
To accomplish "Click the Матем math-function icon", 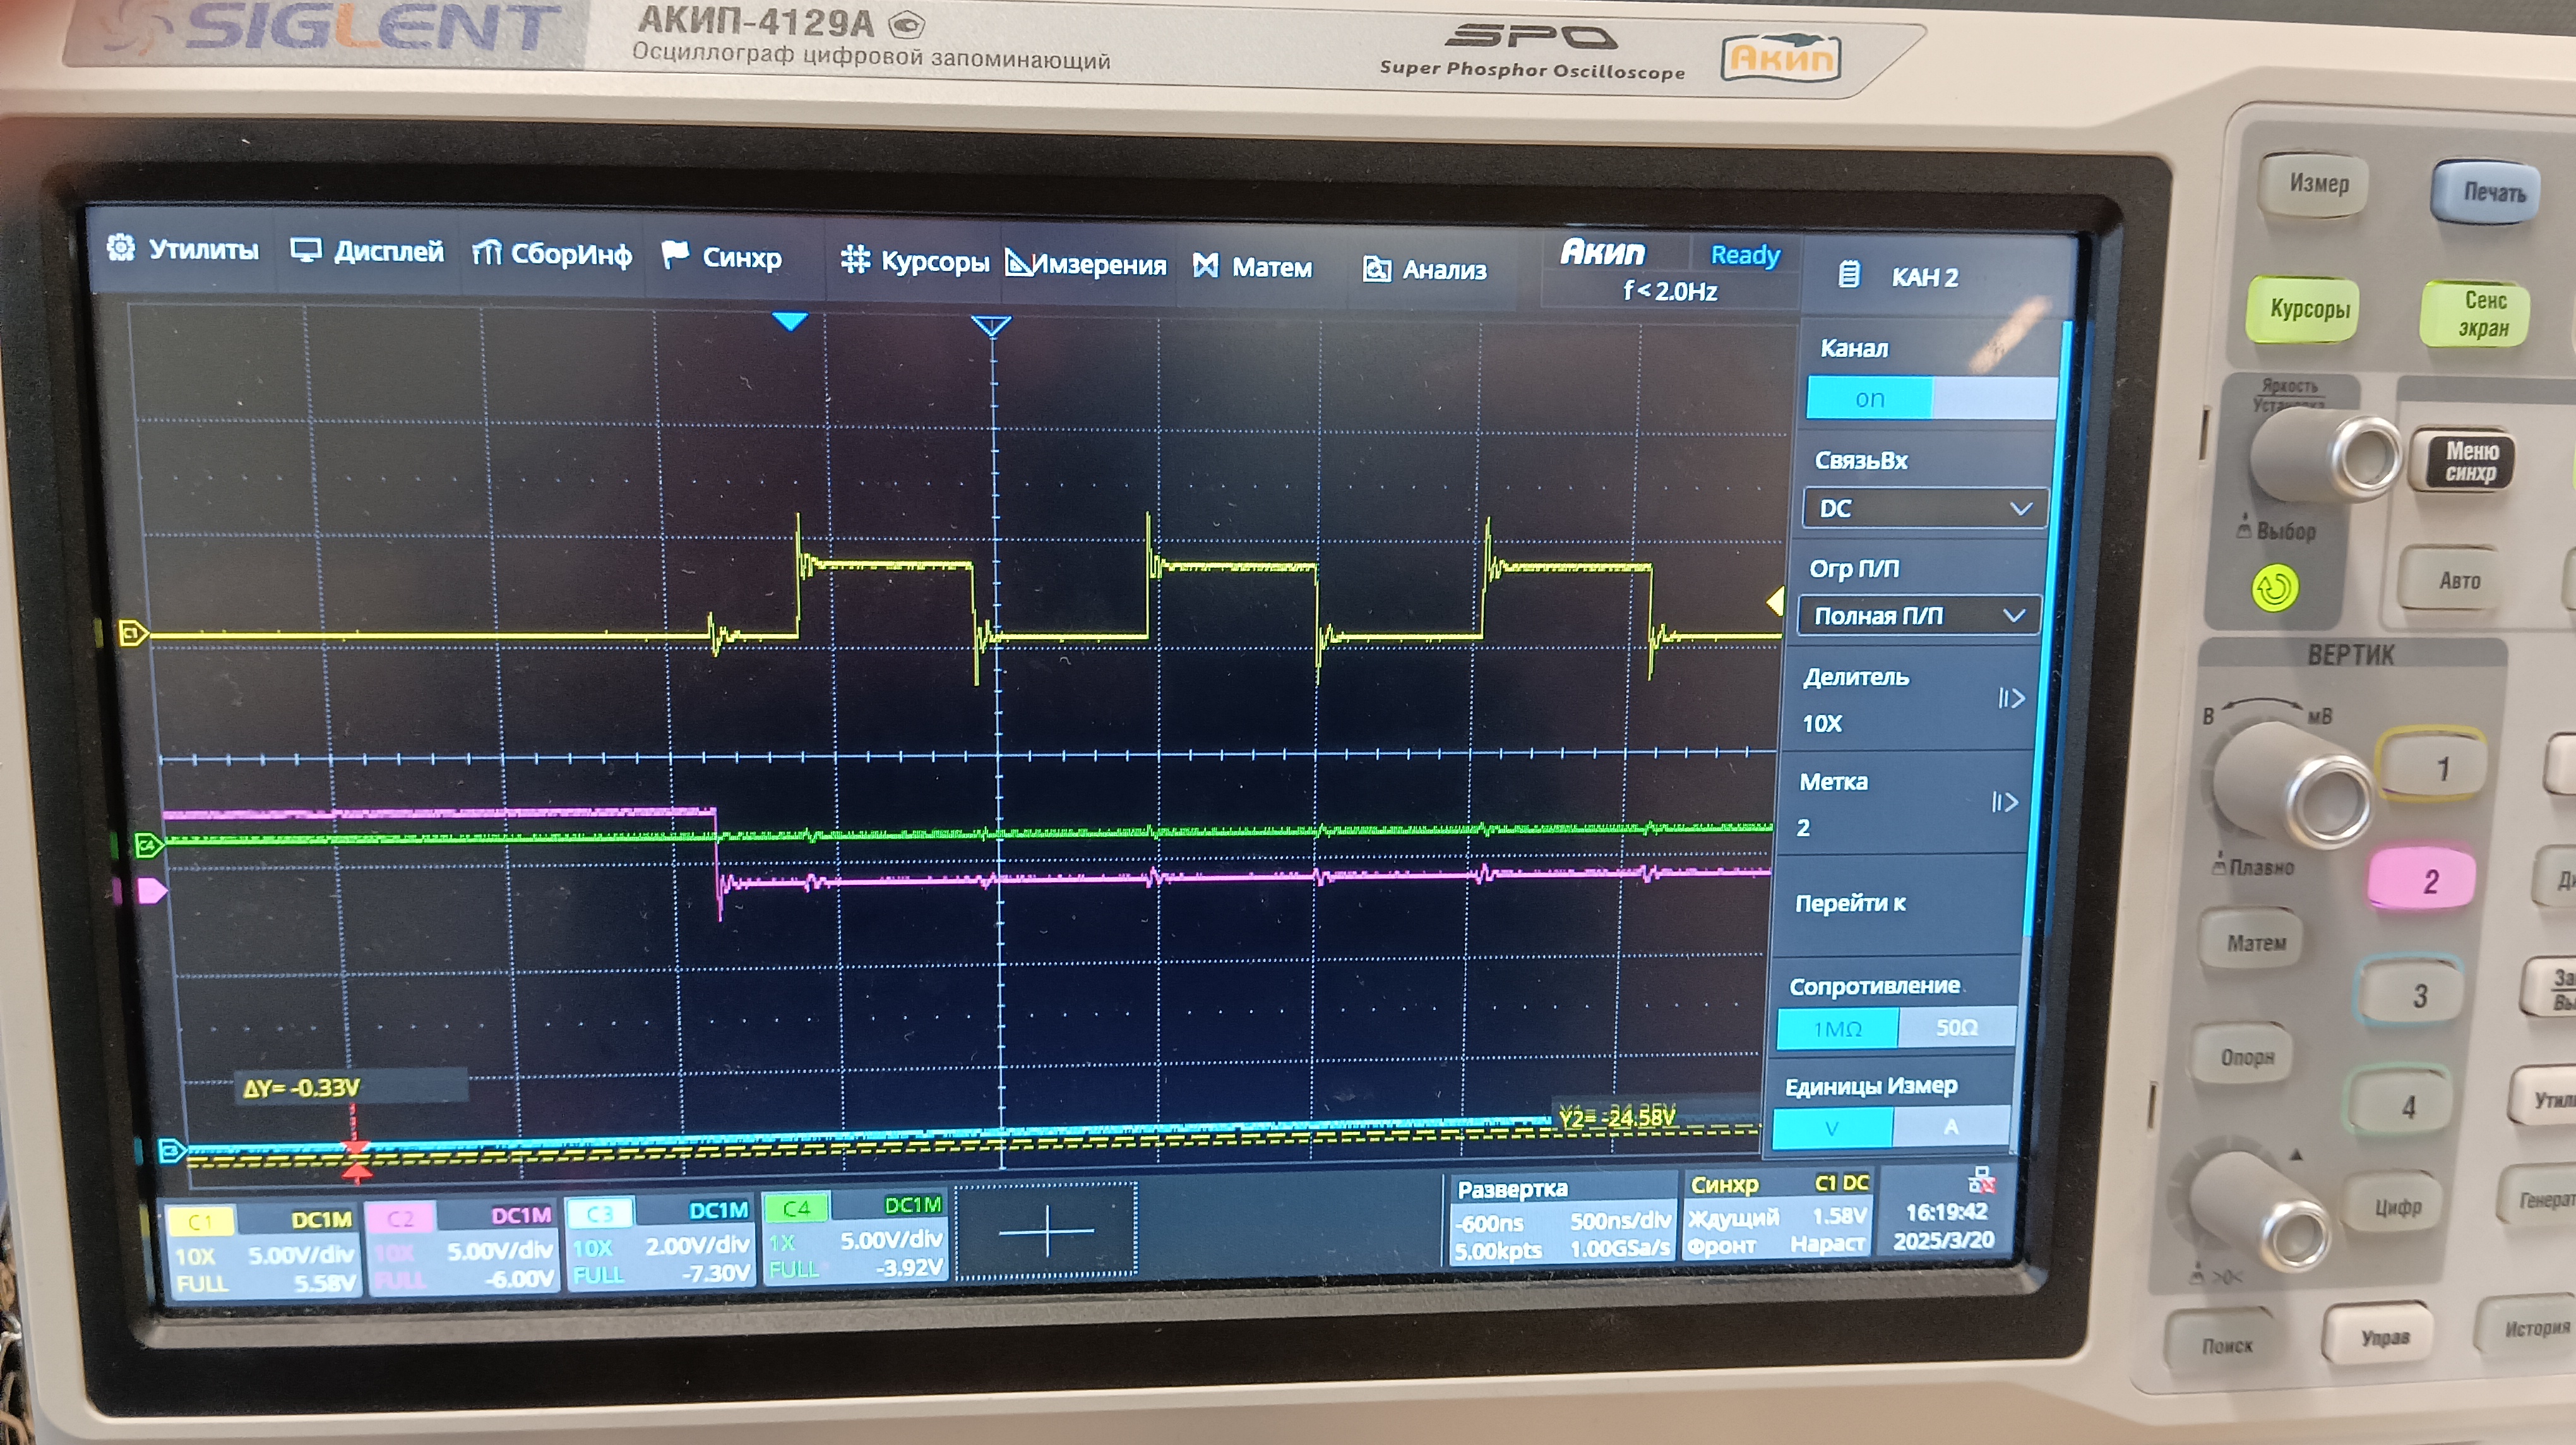I will [1206, 265].
